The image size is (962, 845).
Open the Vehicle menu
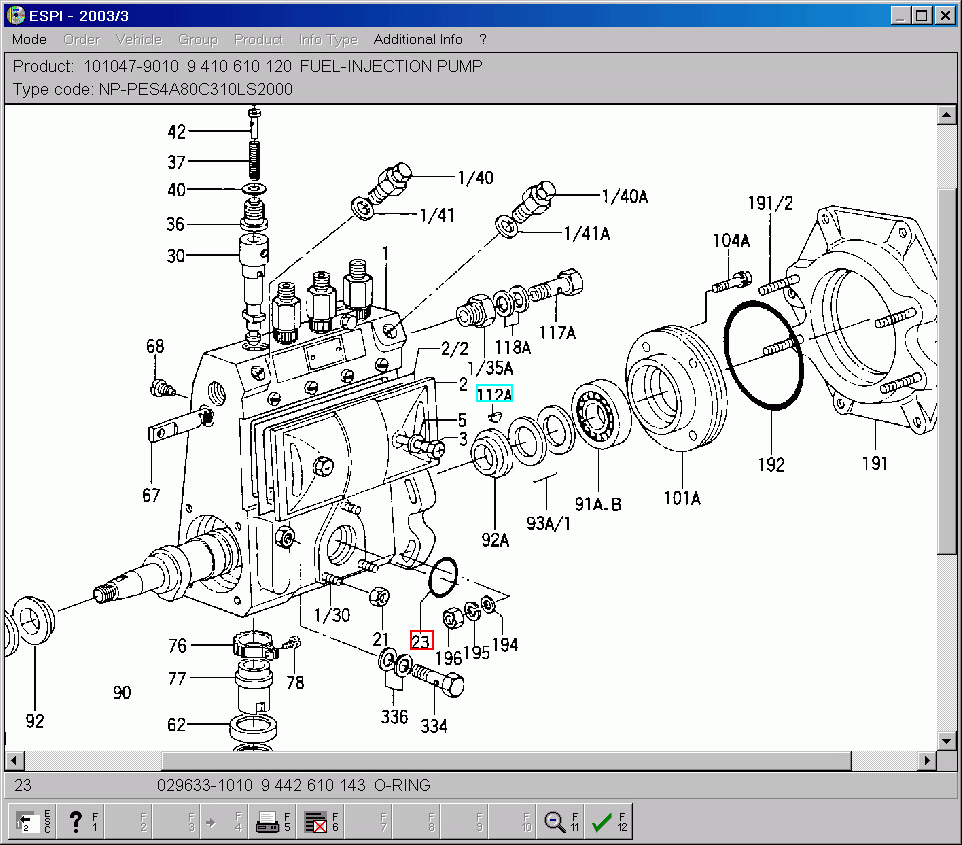[x=139, y=39]
